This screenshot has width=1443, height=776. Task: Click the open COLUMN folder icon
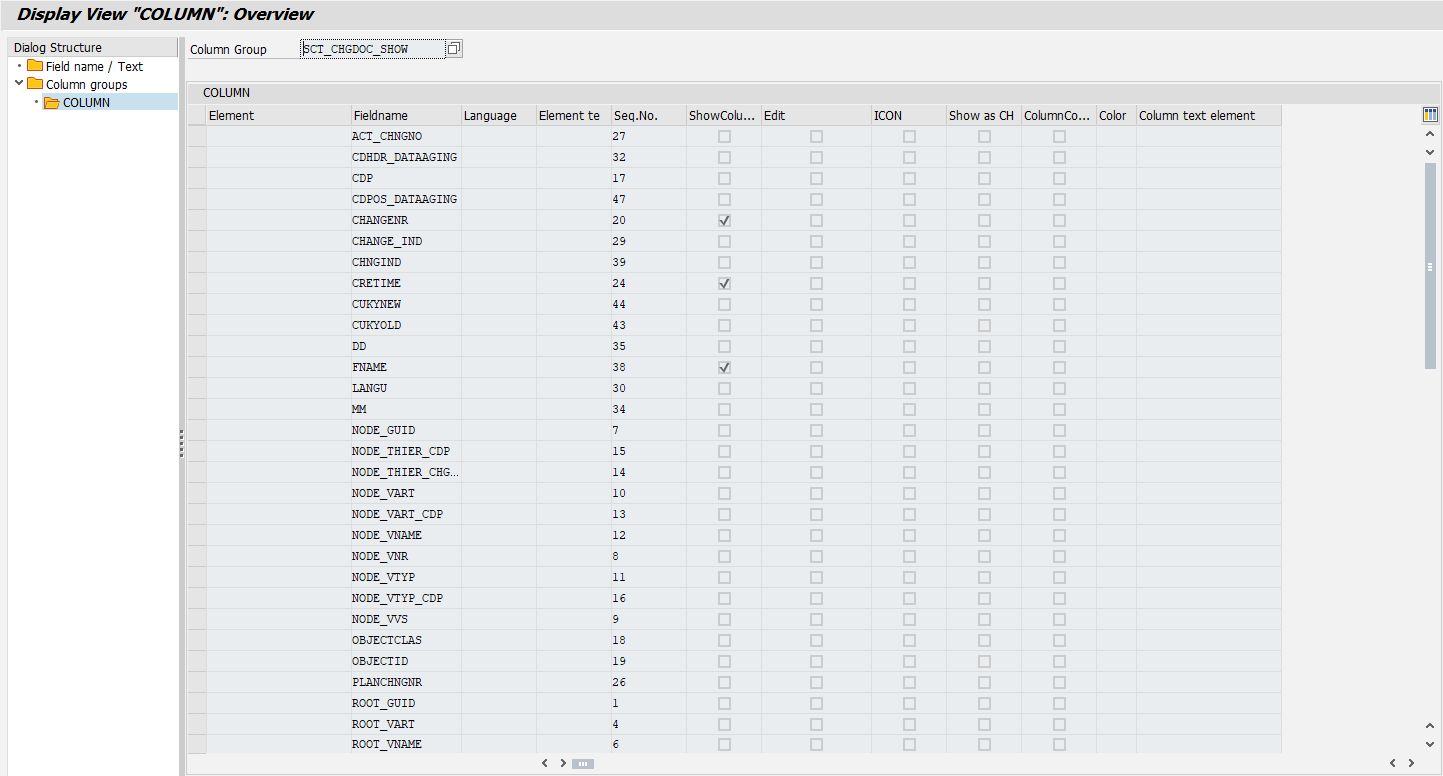pos(52,102)
